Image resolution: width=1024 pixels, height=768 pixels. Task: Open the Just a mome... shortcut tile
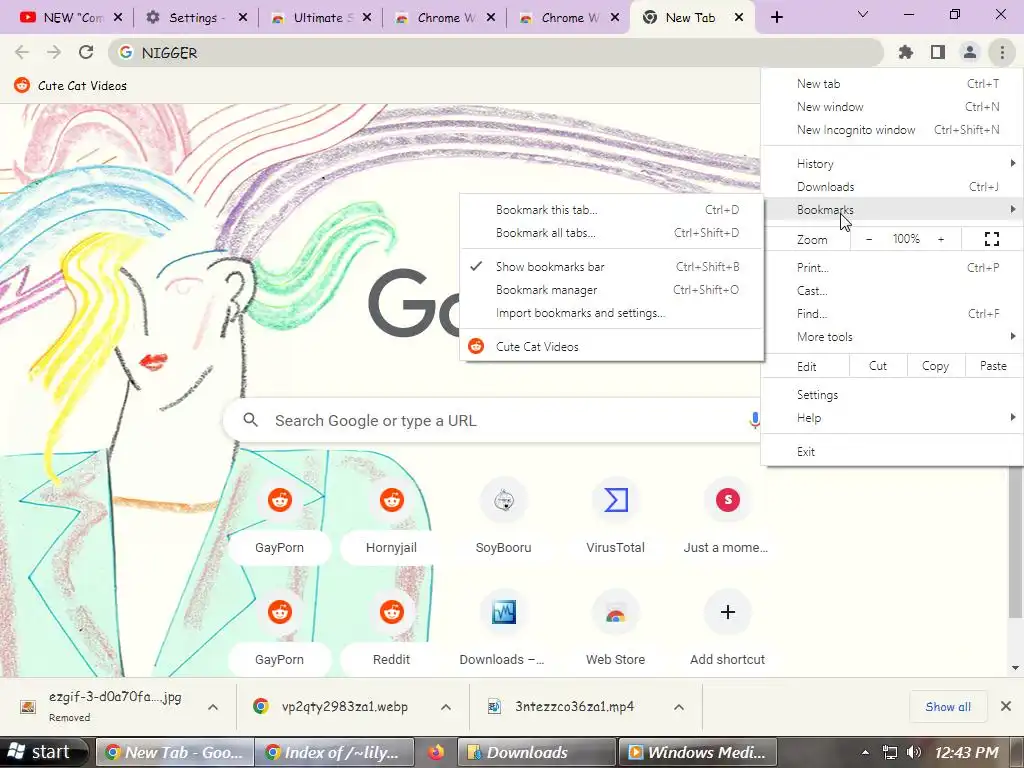(728, 519)
